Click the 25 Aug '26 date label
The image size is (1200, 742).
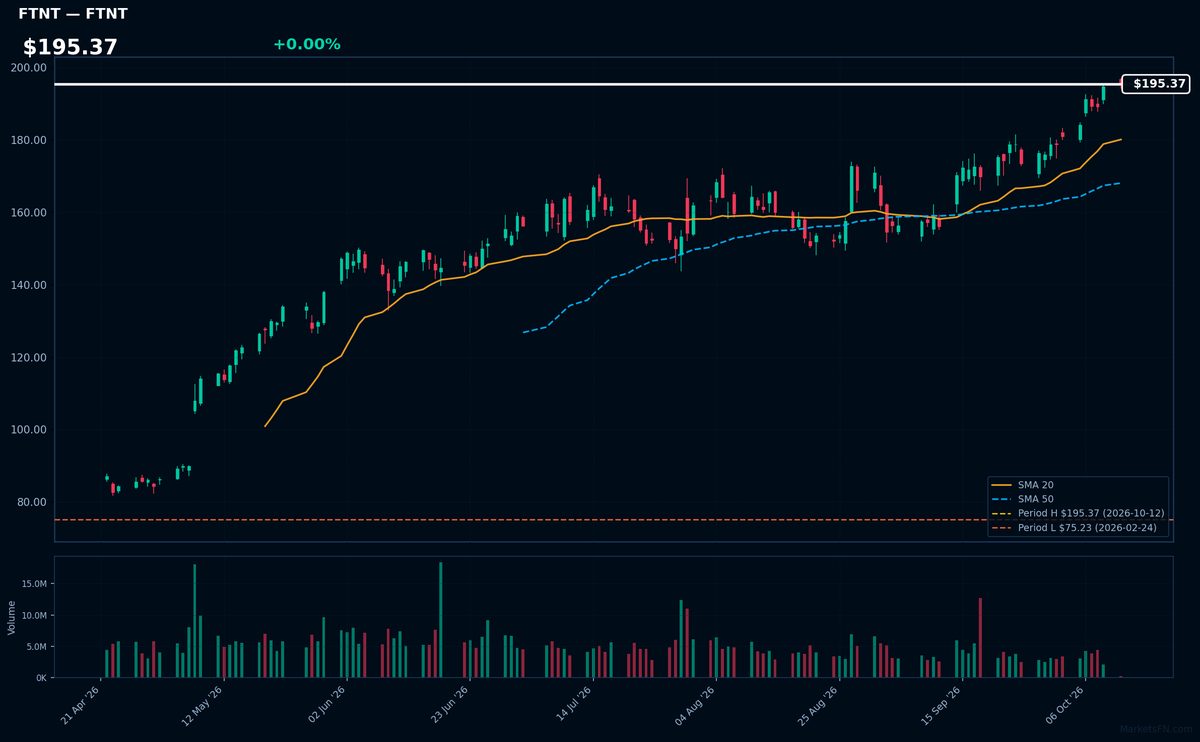pyautogui.click(x=819, y=706)
